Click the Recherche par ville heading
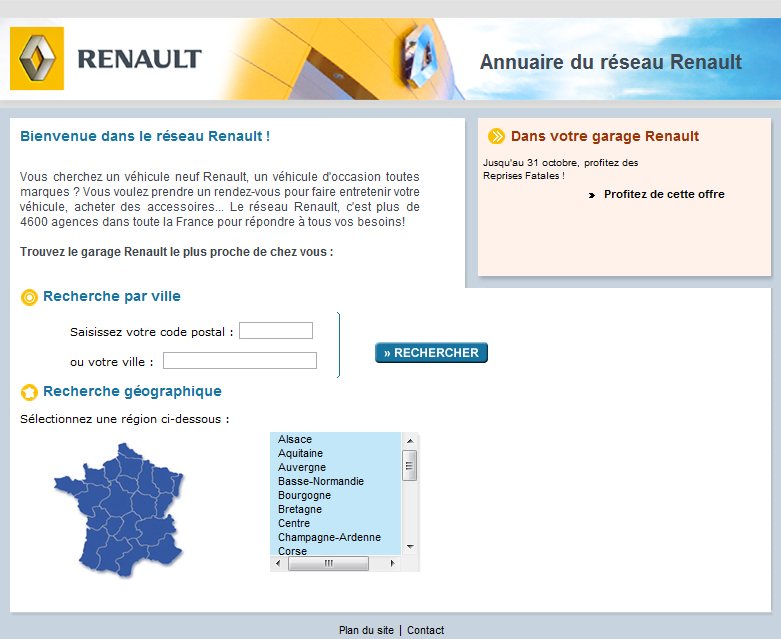Image resolution: width=781 pixels, height=639 pixels. click(x=112, y=296)
